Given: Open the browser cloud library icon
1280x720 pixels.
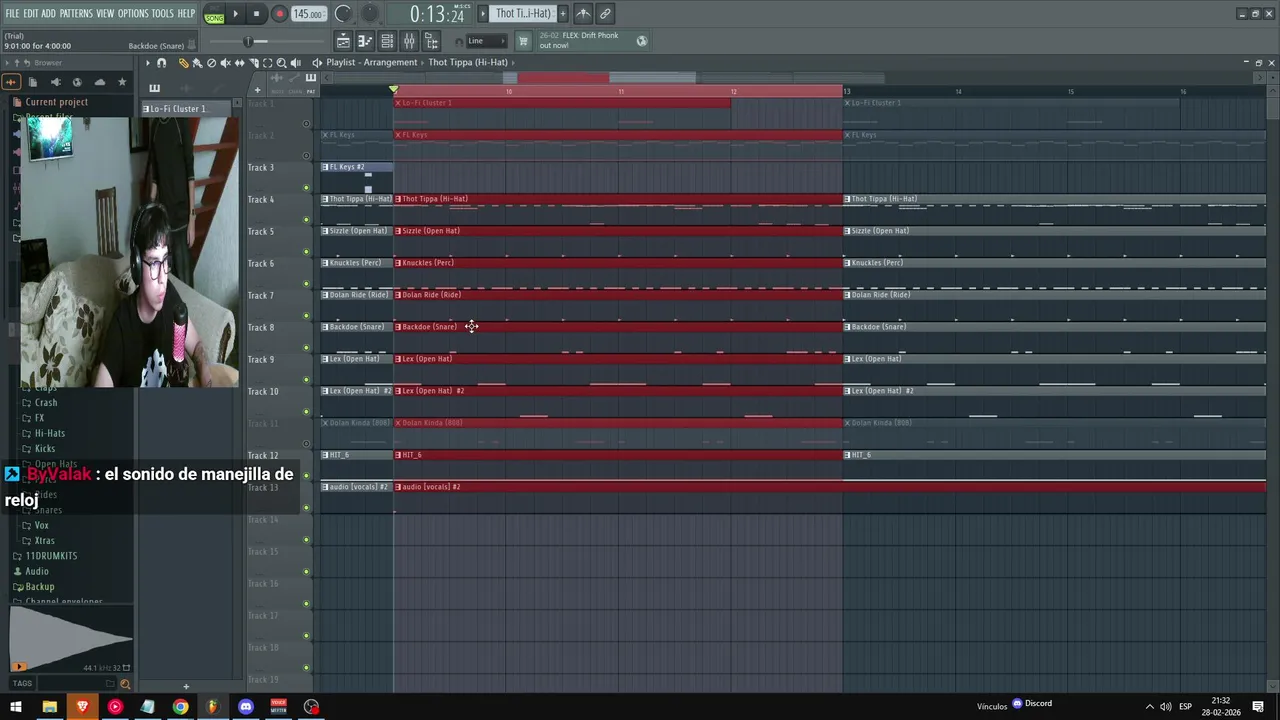Looking at the screenshot, I should pos(99,82).
